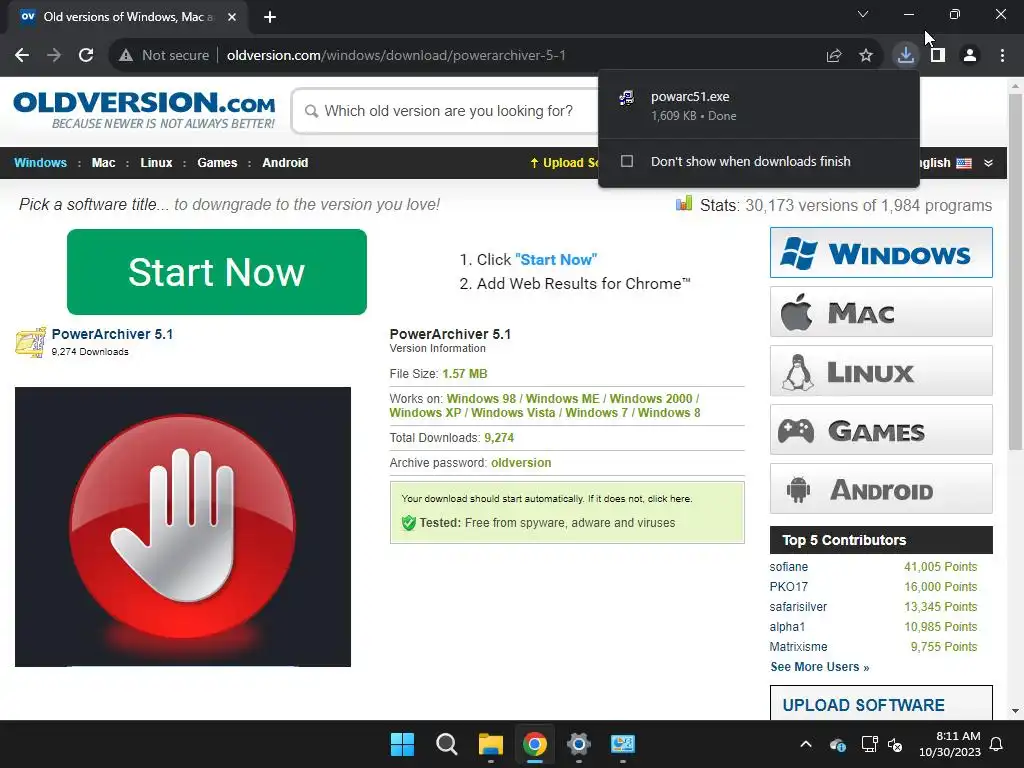Click the OLDVERSION.COM logo
This screenshot has width=1024, height=768.
click(144, 110)
